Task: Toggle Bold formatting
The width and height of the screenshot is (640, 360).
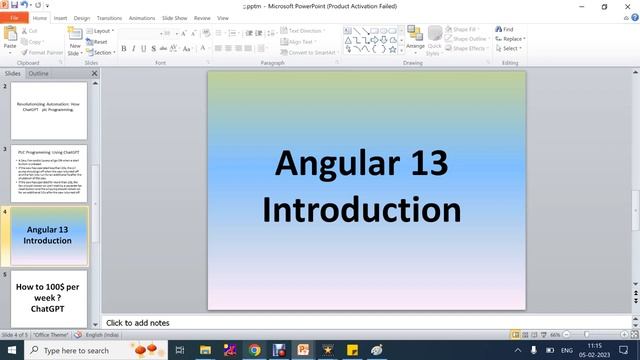Action: [124, 49]
